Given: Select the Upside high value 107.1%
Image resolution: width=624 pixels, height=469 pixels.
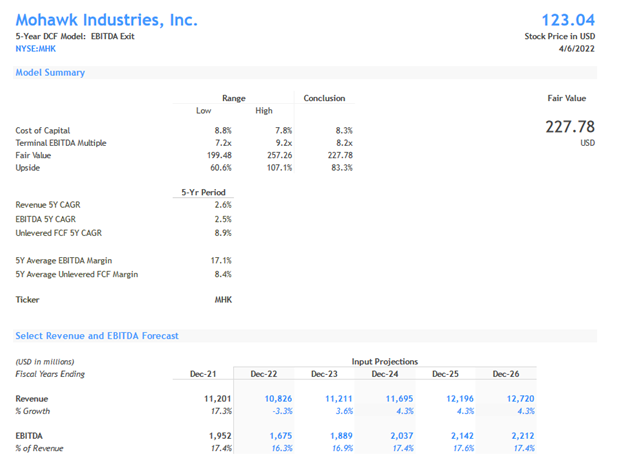Looking at the screenshot, I should (279, 167).
